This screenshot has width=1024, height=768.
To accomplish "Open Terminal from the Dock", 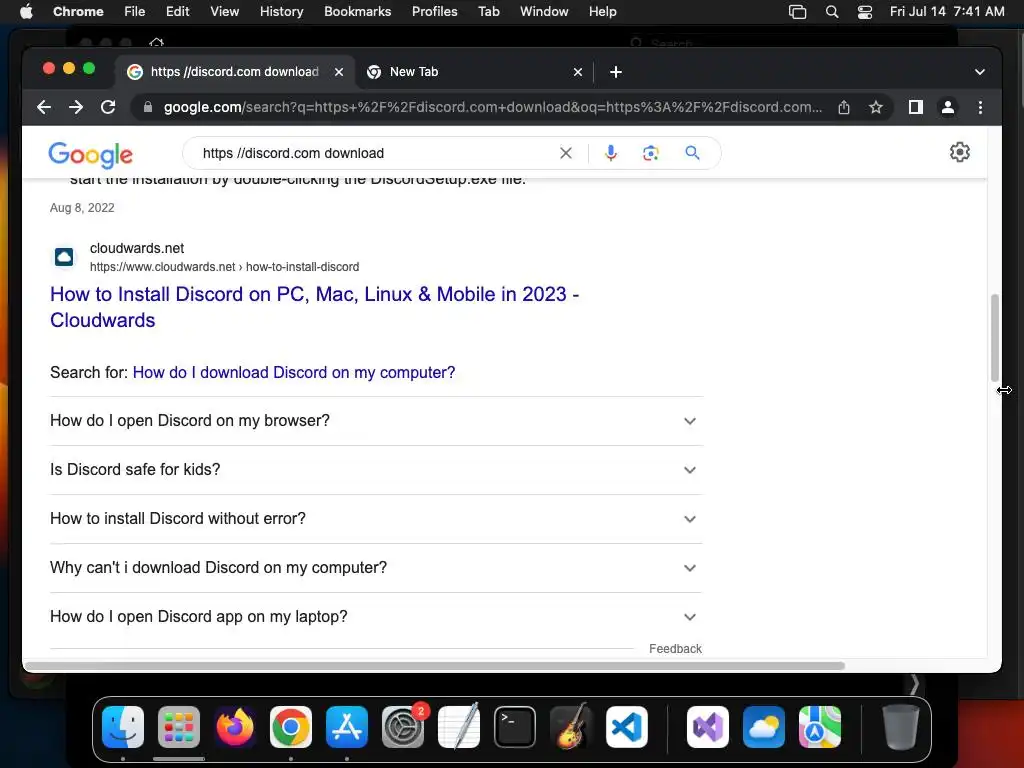I will coord(515,727).
